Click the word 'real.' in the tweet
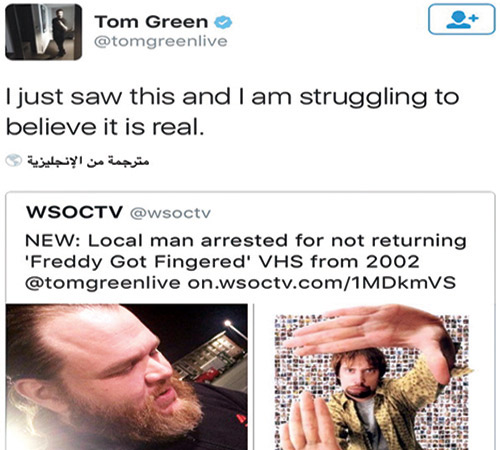 178,127
